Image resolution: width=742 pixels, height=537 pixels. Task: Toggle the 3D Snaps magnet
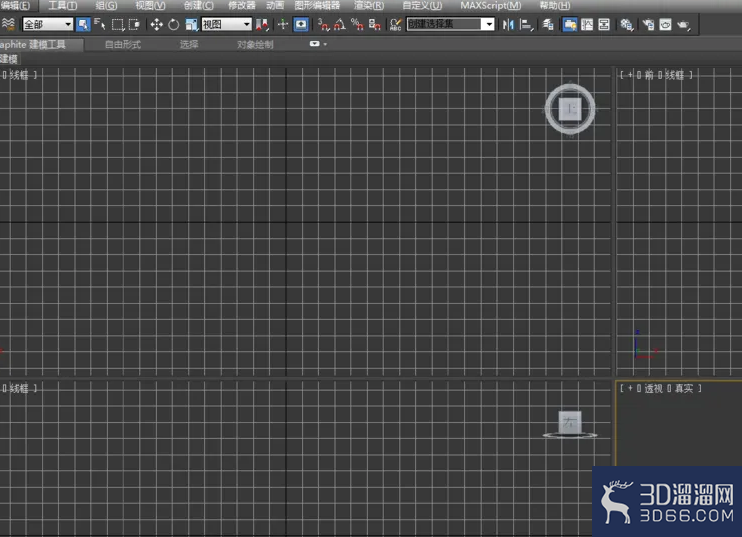pyautogui.click(x=324, y=24)
